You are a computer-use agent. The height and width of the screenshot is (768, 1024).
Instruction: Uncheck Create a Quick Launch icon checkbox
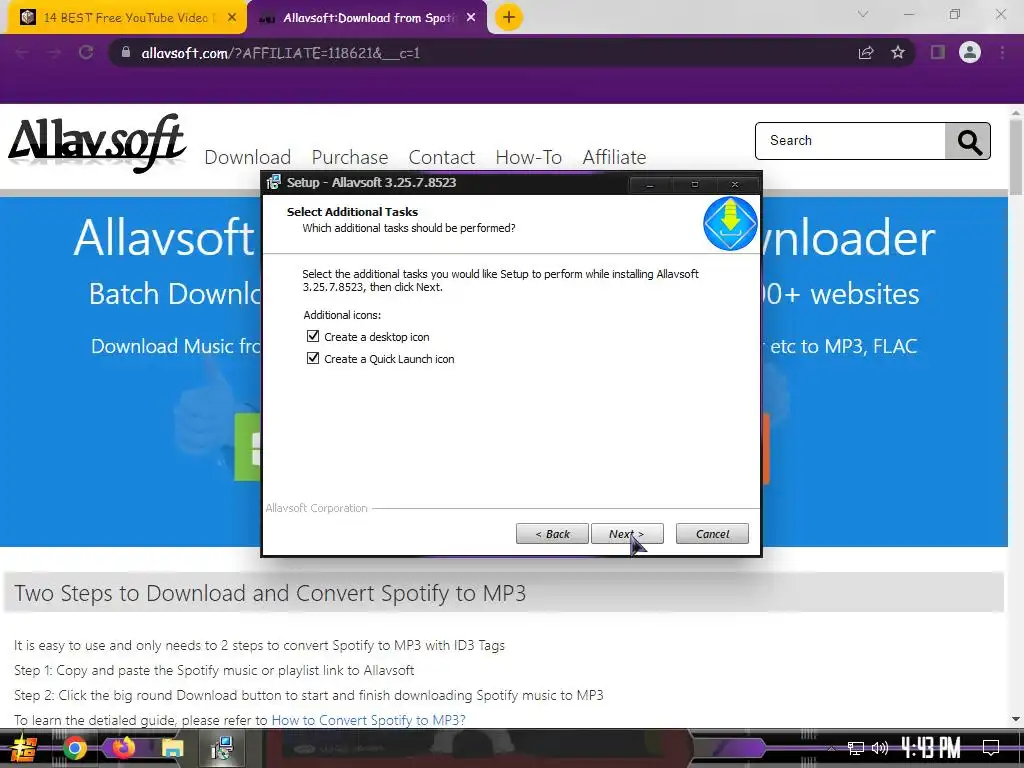(x=313, y=359)
